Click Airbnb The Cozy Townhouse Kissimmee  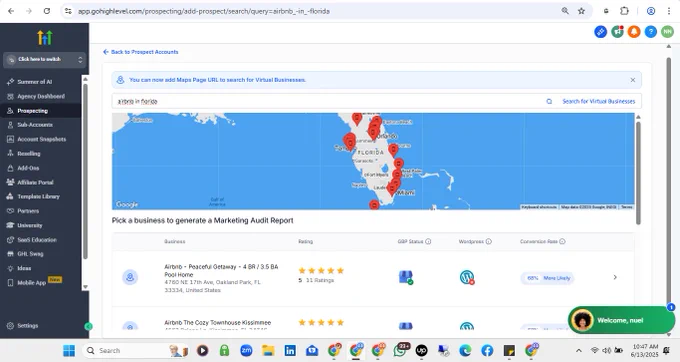[217, 323]
